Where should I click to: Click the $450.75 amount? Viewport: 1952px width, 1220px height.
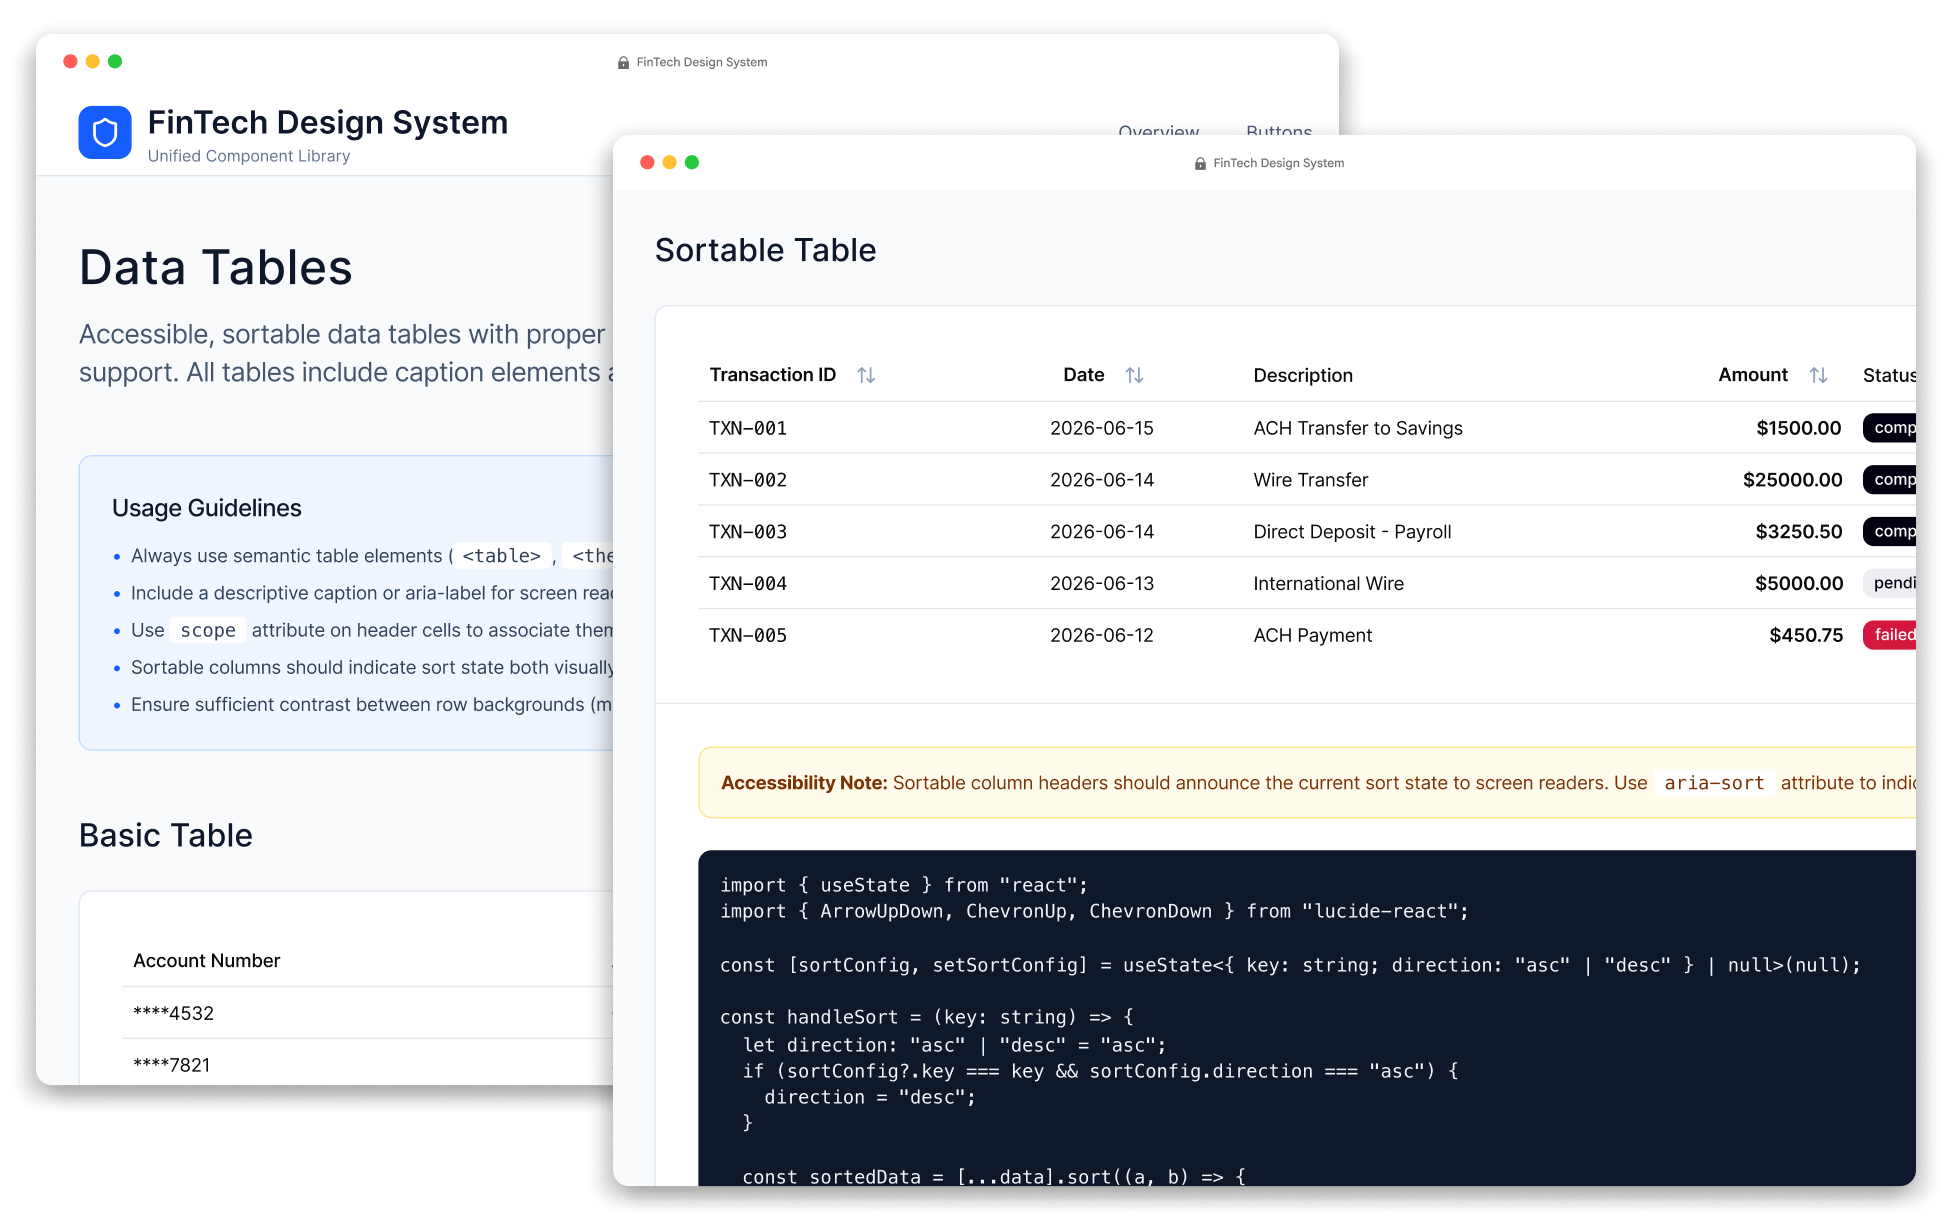[x=1806, y=636]
